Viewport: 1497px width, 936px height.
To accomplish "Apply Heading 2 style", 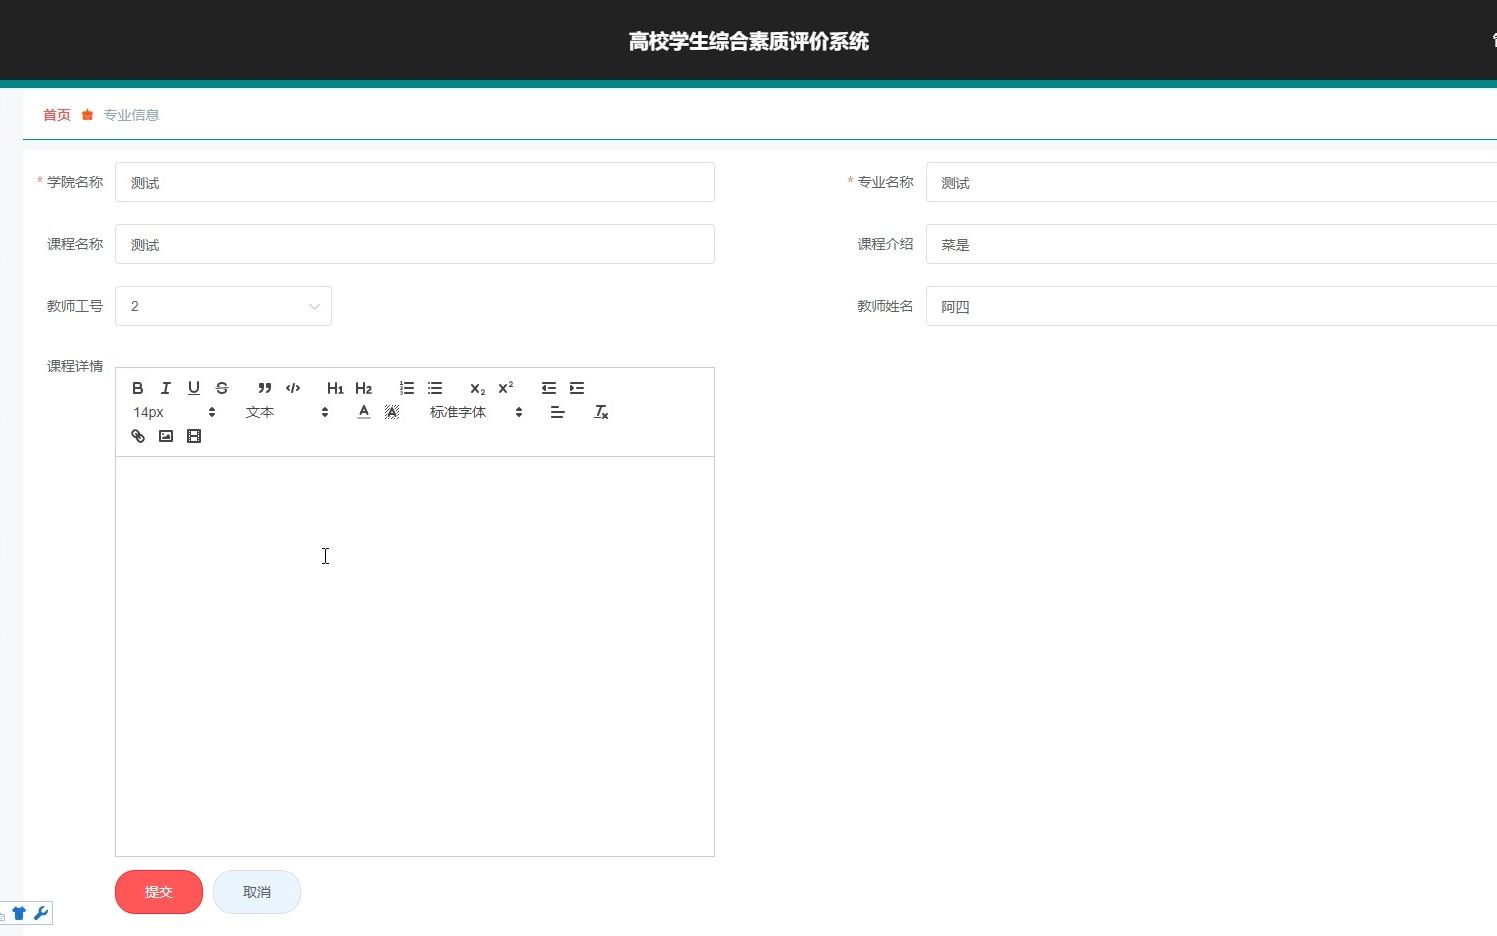I will [364, 388].
